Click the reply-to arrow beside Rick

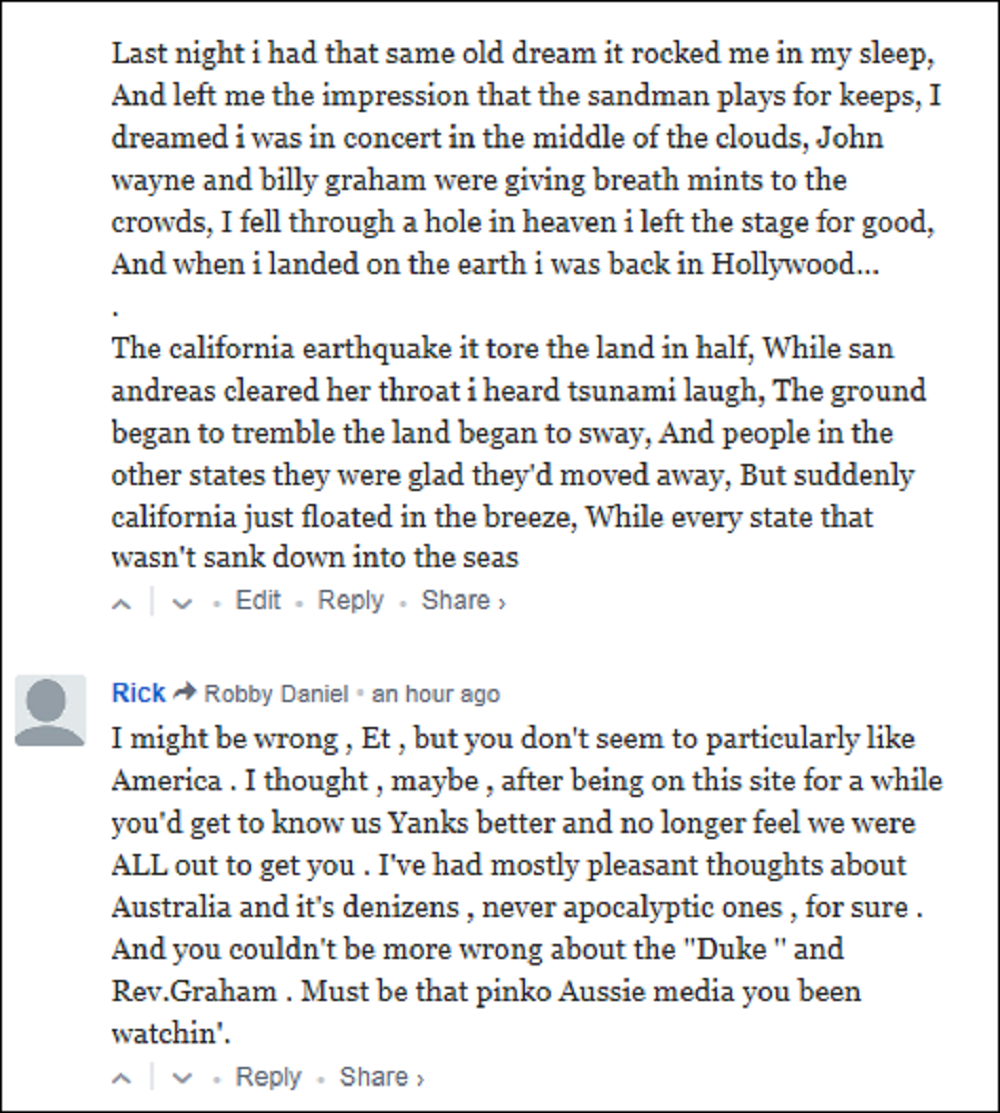pyautogui.click(x=185, y=693)
